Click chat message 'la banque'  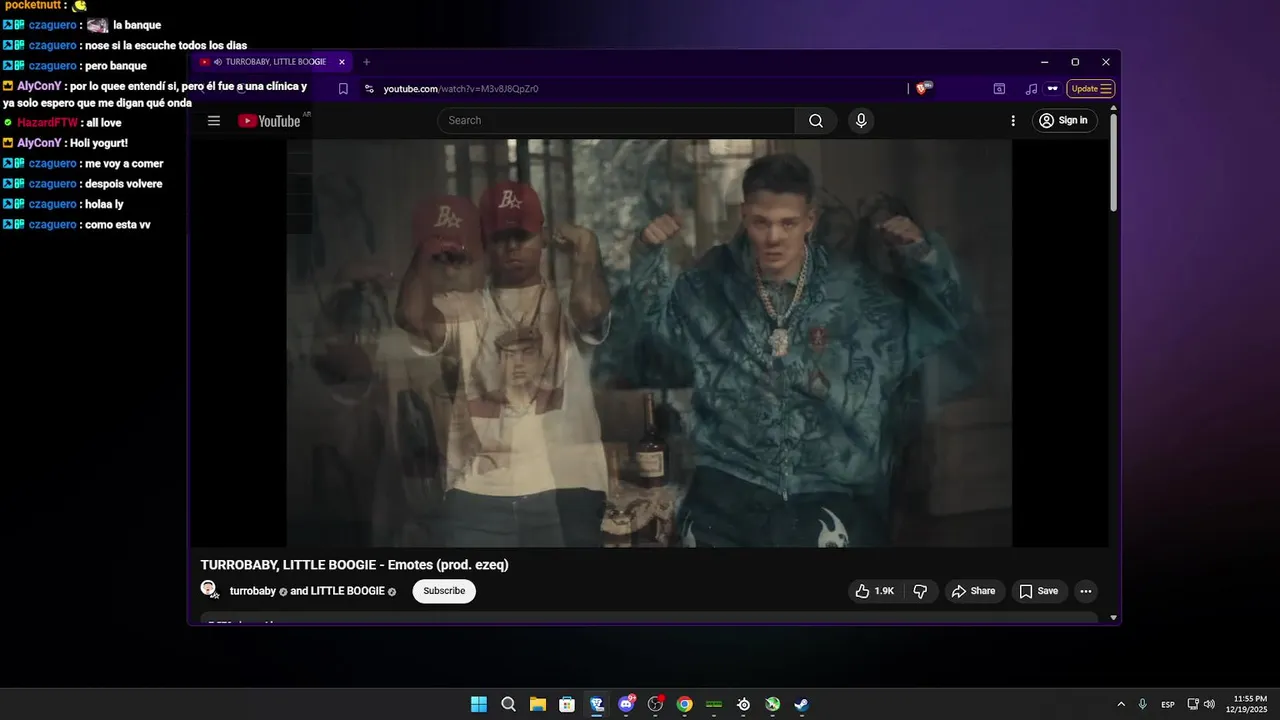[137, 25]
